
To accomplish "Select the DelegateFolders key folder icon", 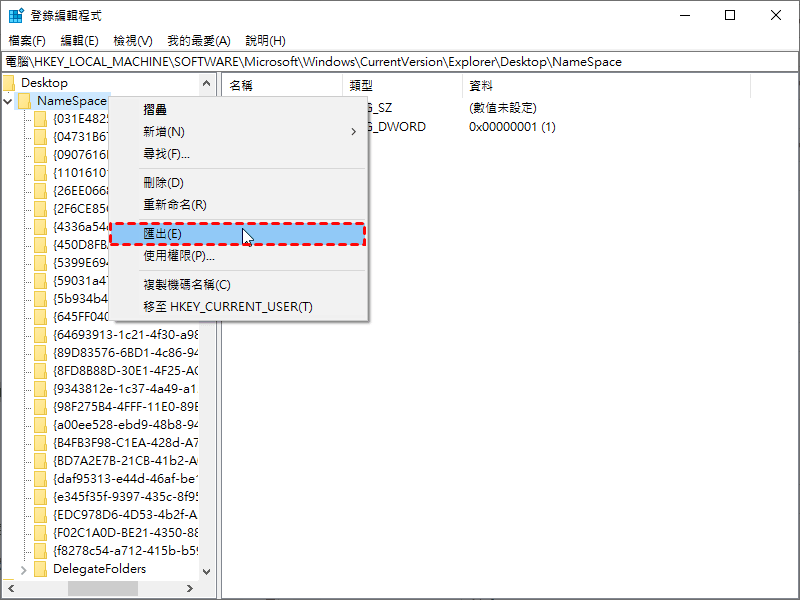I will [40, 569].
